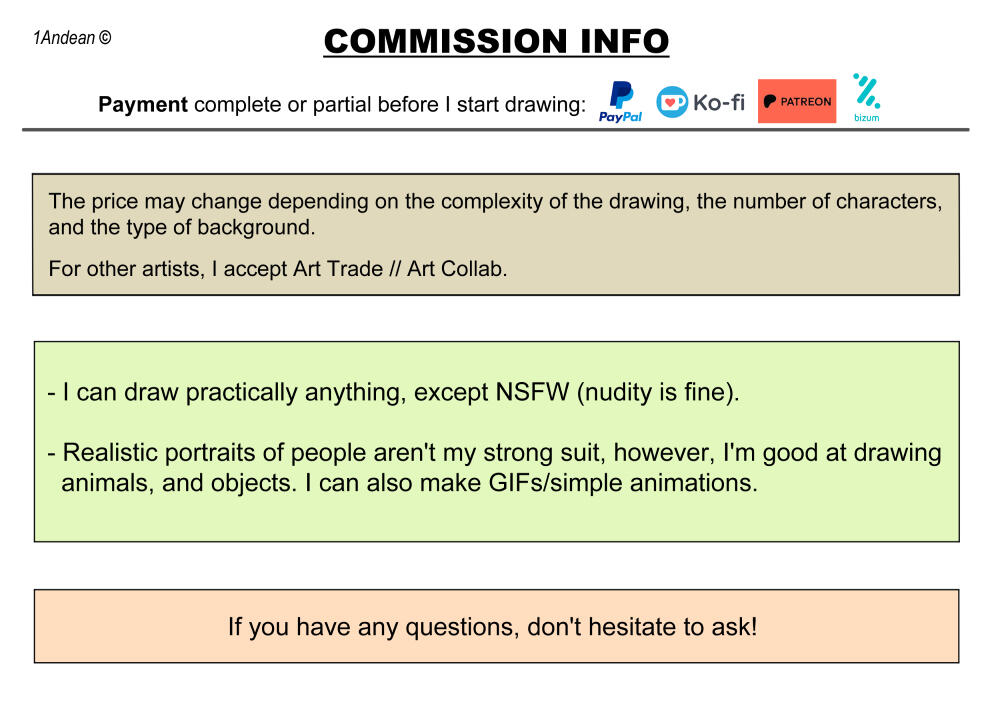Click the horizontal divider line below payment

pyautogui.click(x=495, y=130)
